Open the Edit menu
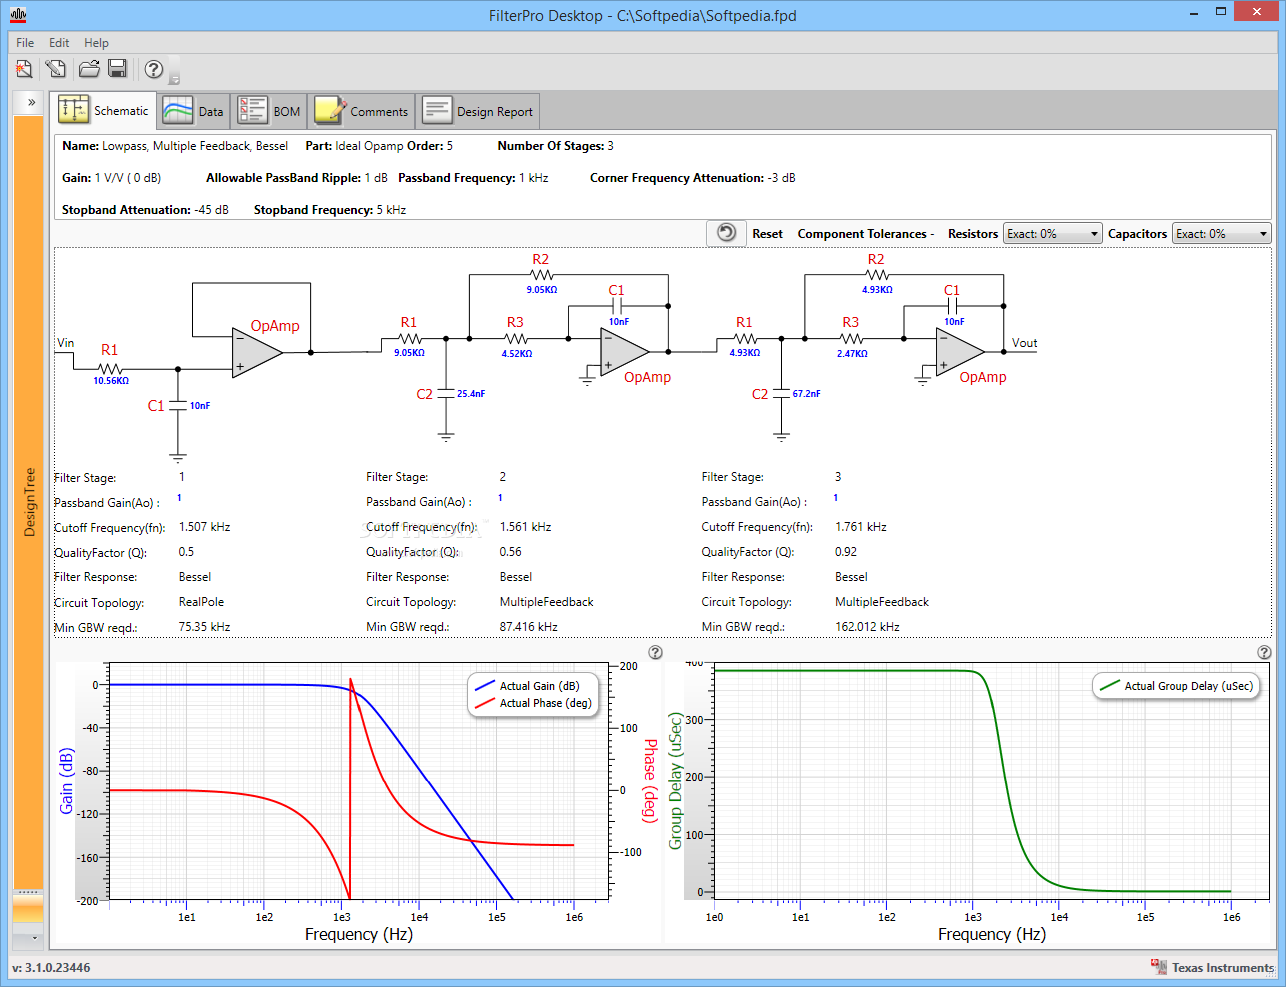Screen dimensions: 1286x987 pos(59,43)
